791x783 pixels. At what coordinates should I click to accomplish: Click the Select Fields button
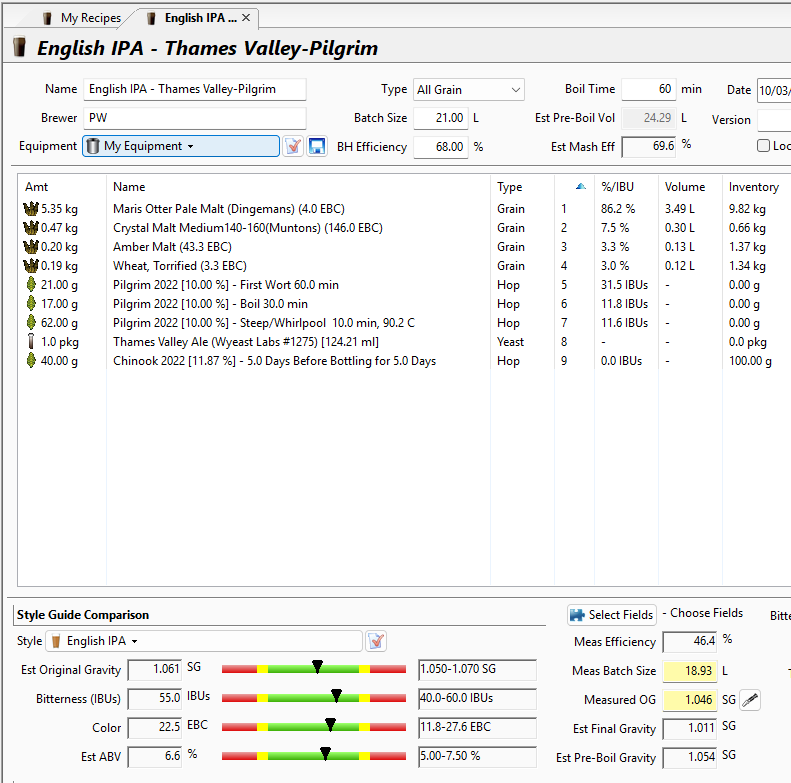pyautogui.click(x=612, y=614)
